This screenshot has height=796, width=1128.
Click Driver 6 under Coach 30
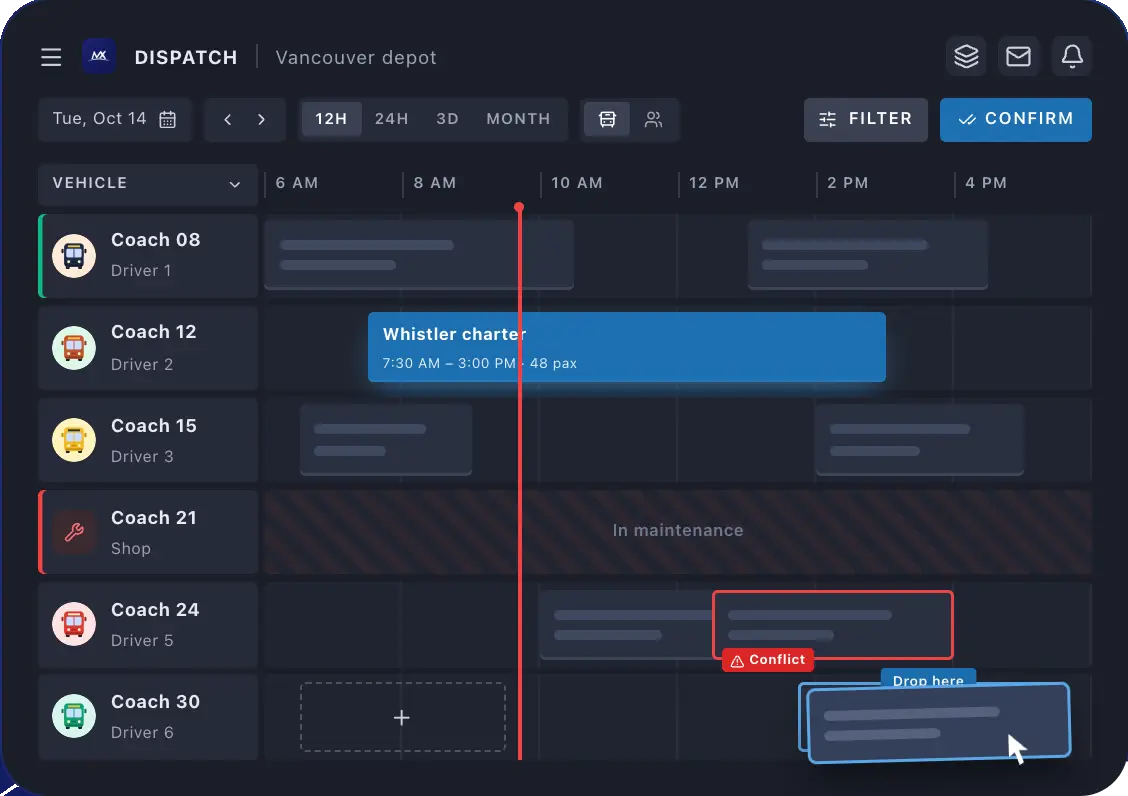pyautogui.click(x=142, y=733)
